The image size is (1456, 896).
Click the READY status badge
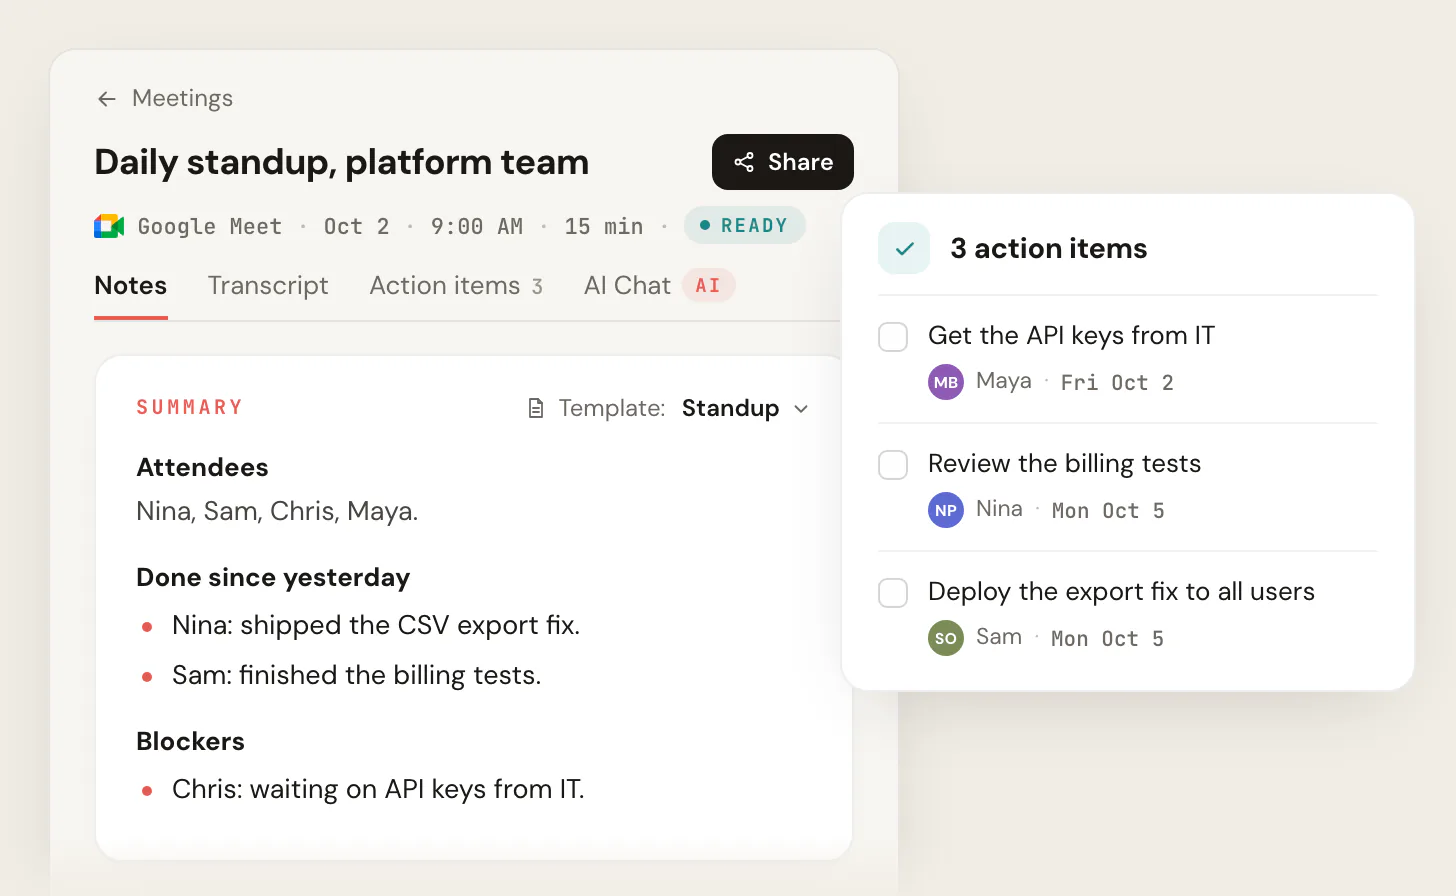tap(745, 225)
